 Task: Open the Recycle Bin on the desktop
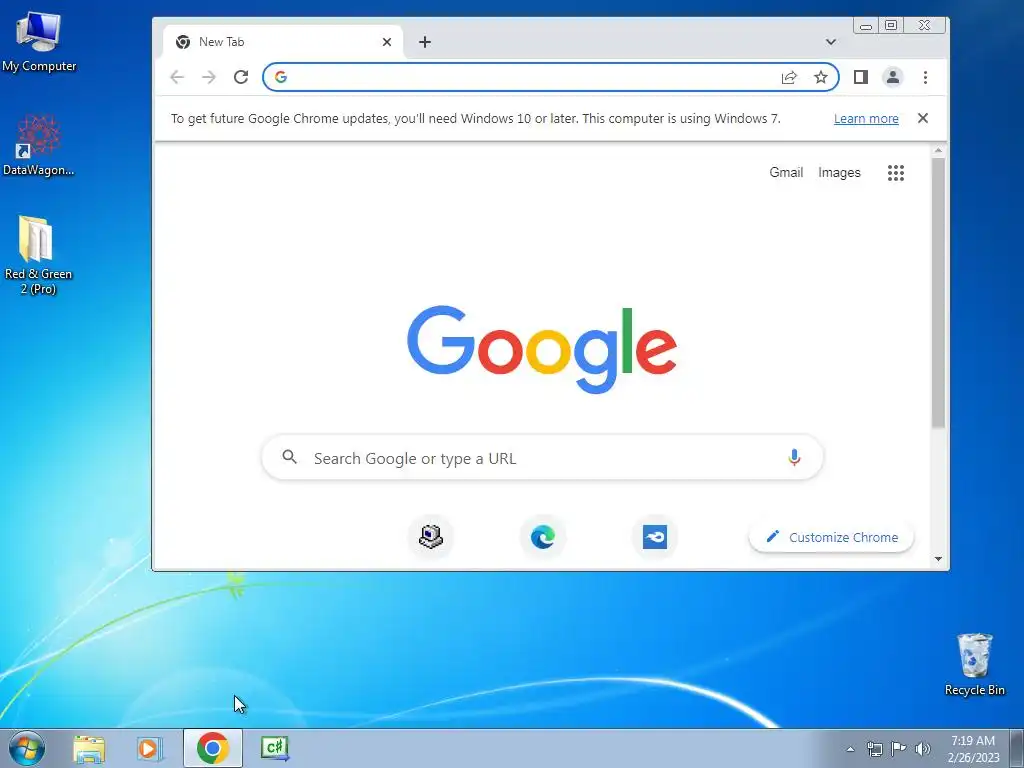pyautogui.click(x=974, y=664)
